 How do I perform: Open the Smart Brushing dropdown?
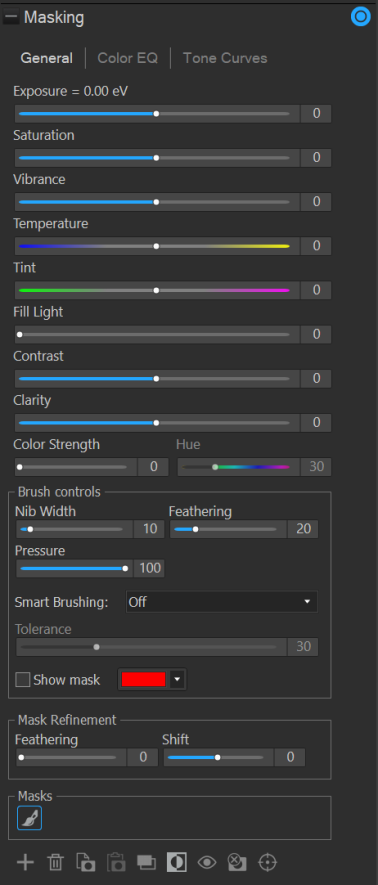[222, 602]
